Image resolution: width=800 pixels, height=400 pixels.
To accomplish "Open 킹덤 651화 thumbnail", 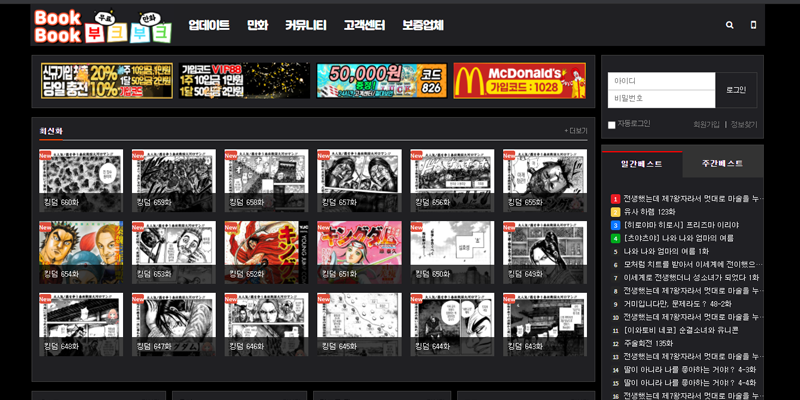I will tap(359, 253).
